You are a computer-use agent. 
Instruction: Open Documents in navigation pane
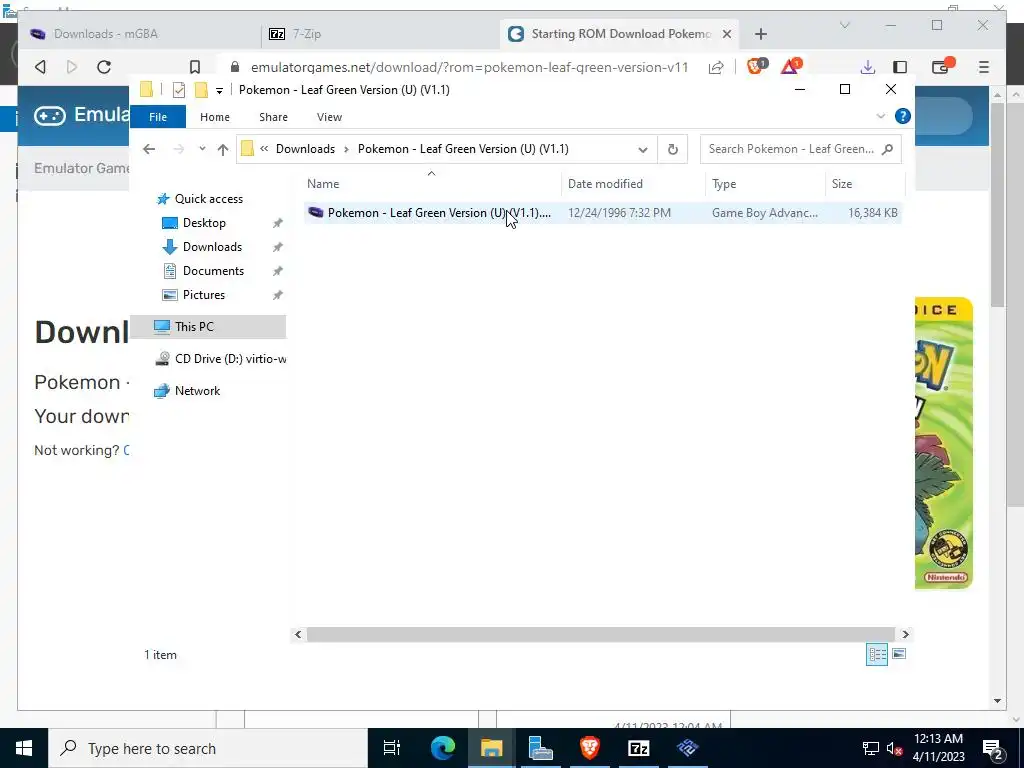coord(214,270)
